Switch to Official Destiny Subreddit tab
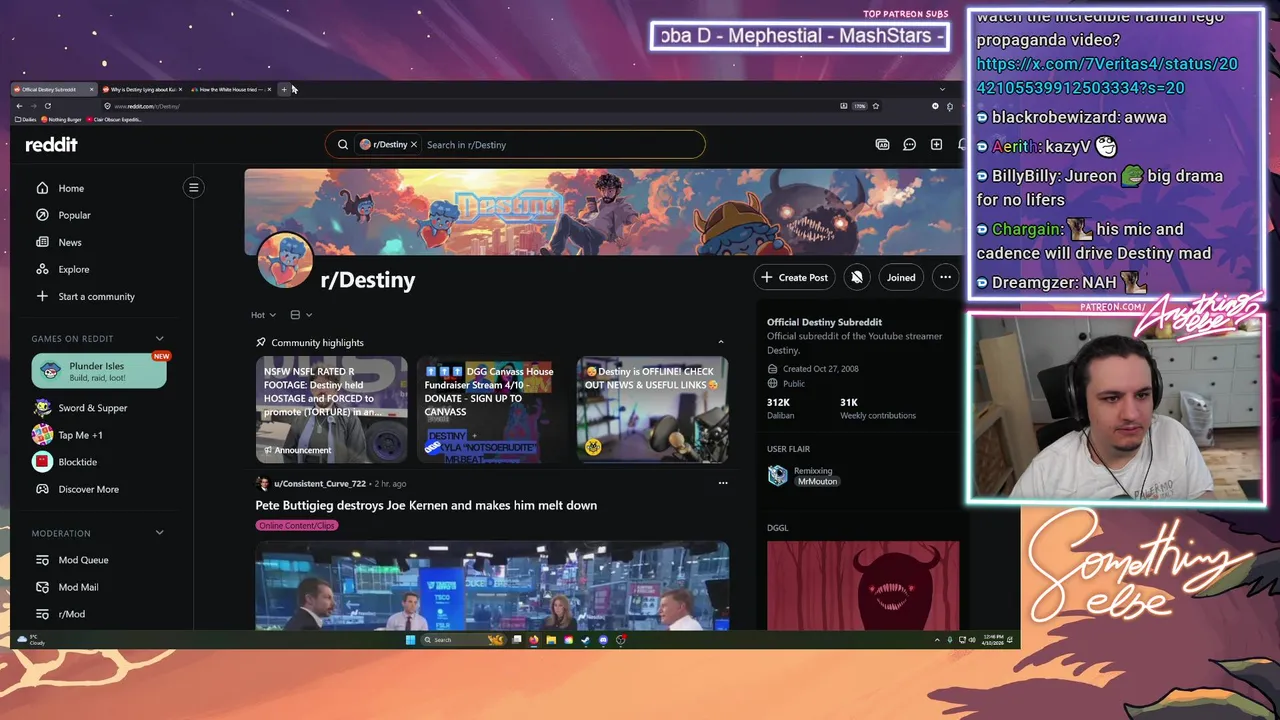The image size is (1280, 720). pos(52,89)
